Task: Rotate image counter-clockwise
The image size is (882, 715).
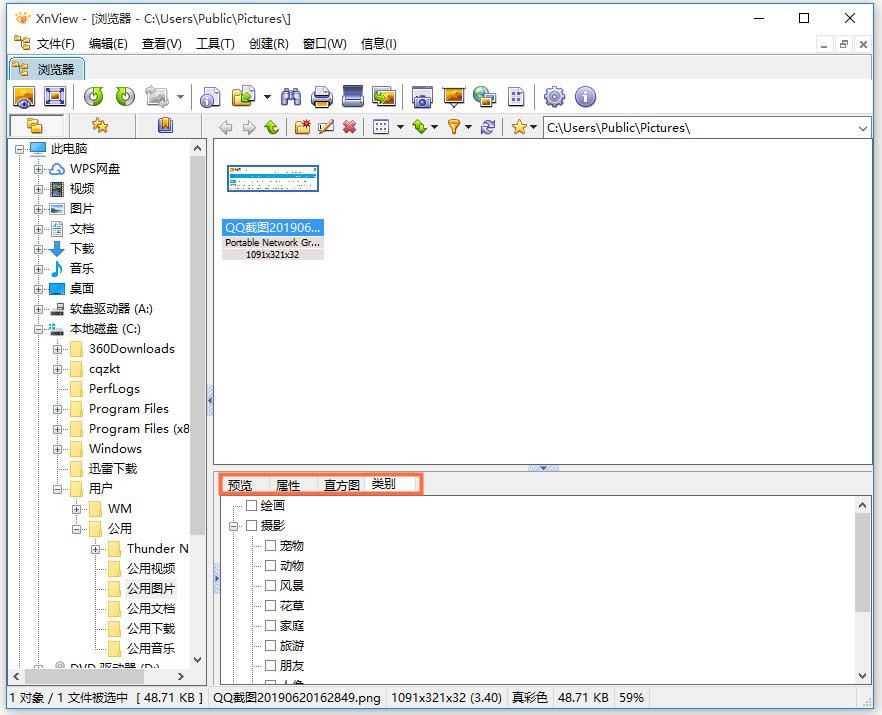Action: coord(94,97)
